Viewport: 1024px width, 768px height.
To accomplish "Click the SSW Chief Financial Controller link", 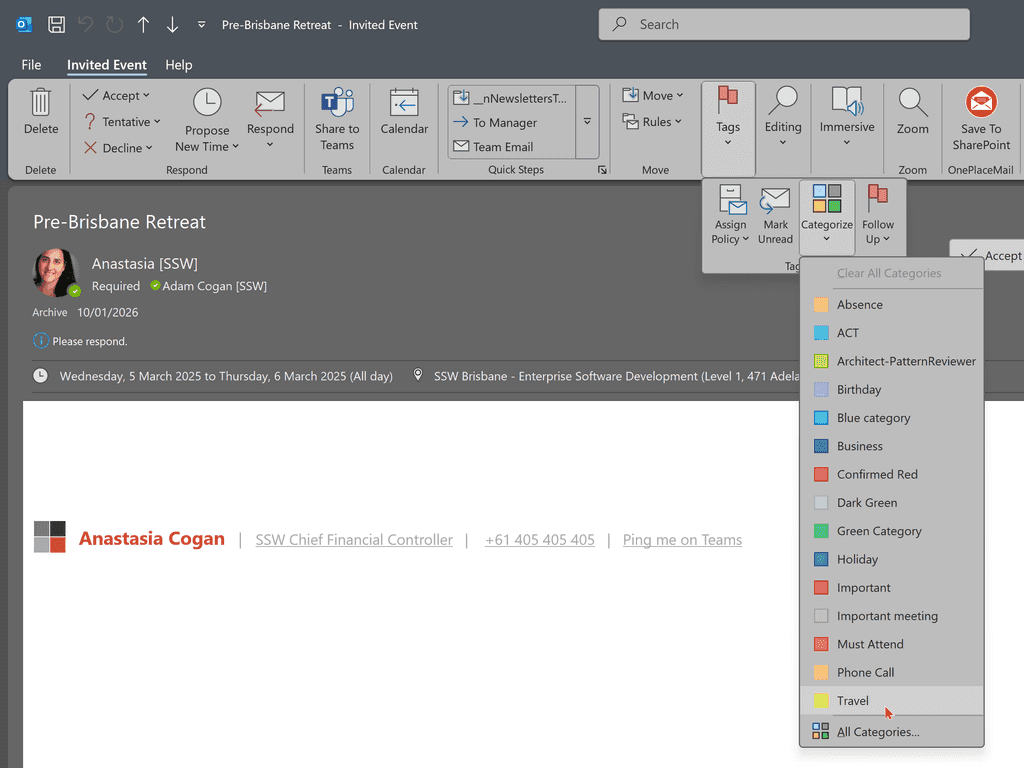I will tap(354, 540).
